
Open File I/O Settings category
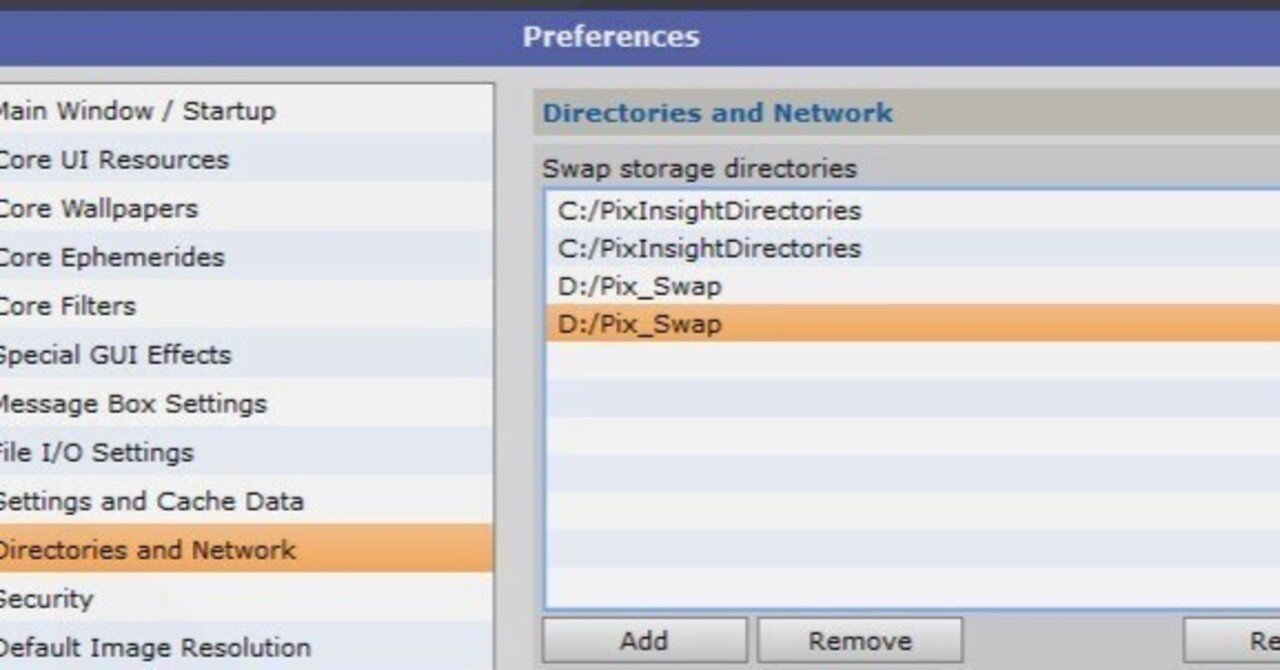pos(96,453)
